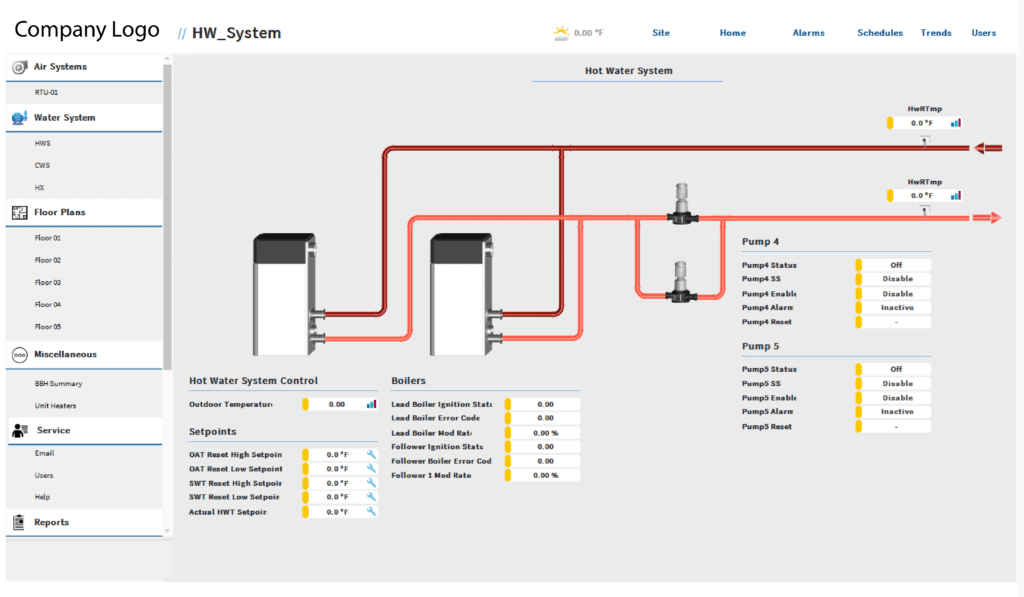1024x597 pixels.
Task: Click Pump4 Status value Off
Action: 896,265
